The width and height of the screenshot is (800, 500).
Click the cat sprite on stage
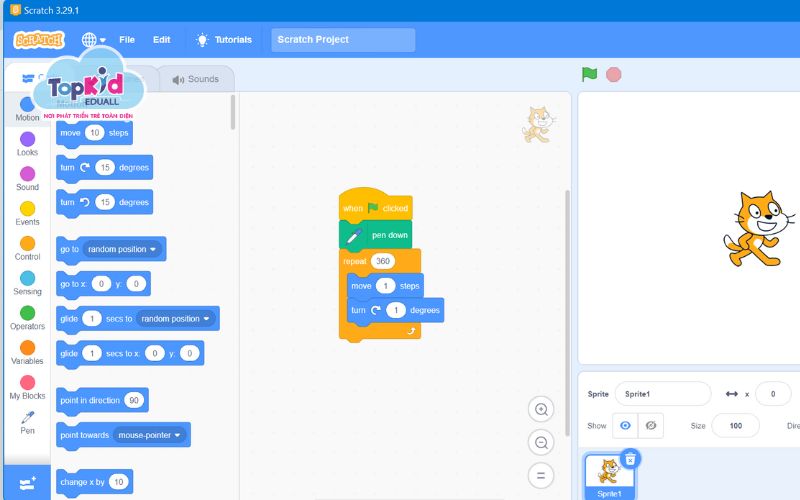(x=758, y=230)
